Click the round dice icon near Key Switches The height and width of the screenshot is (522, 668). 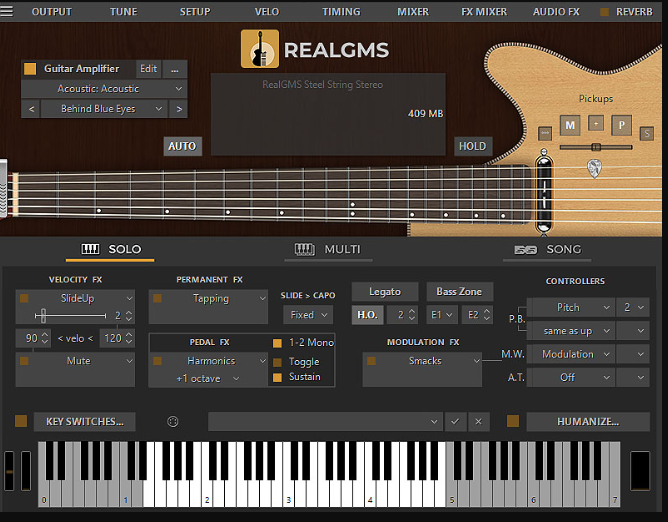[173, 421]
